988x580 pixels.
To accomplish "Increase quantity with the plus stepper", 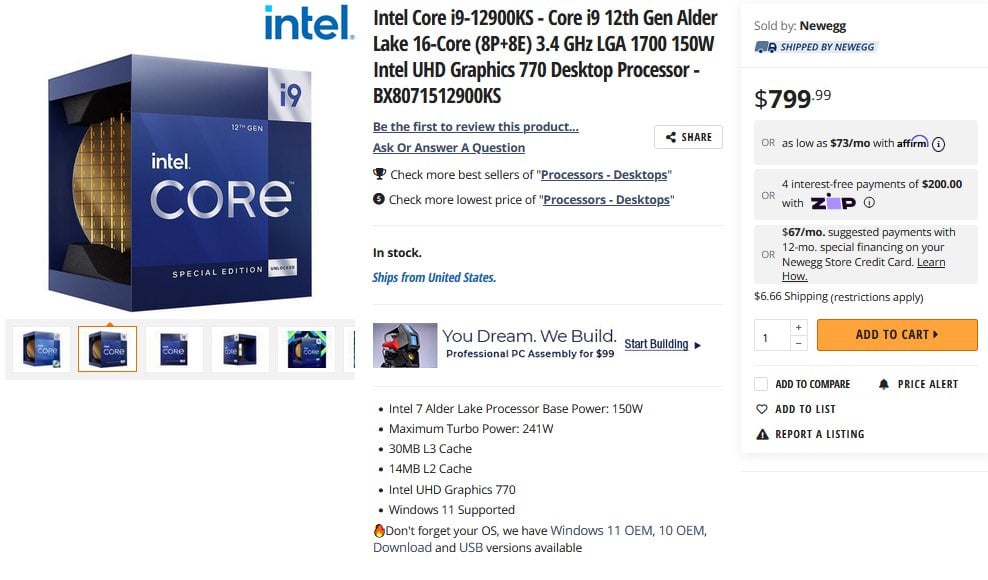I will coord(798,327).
